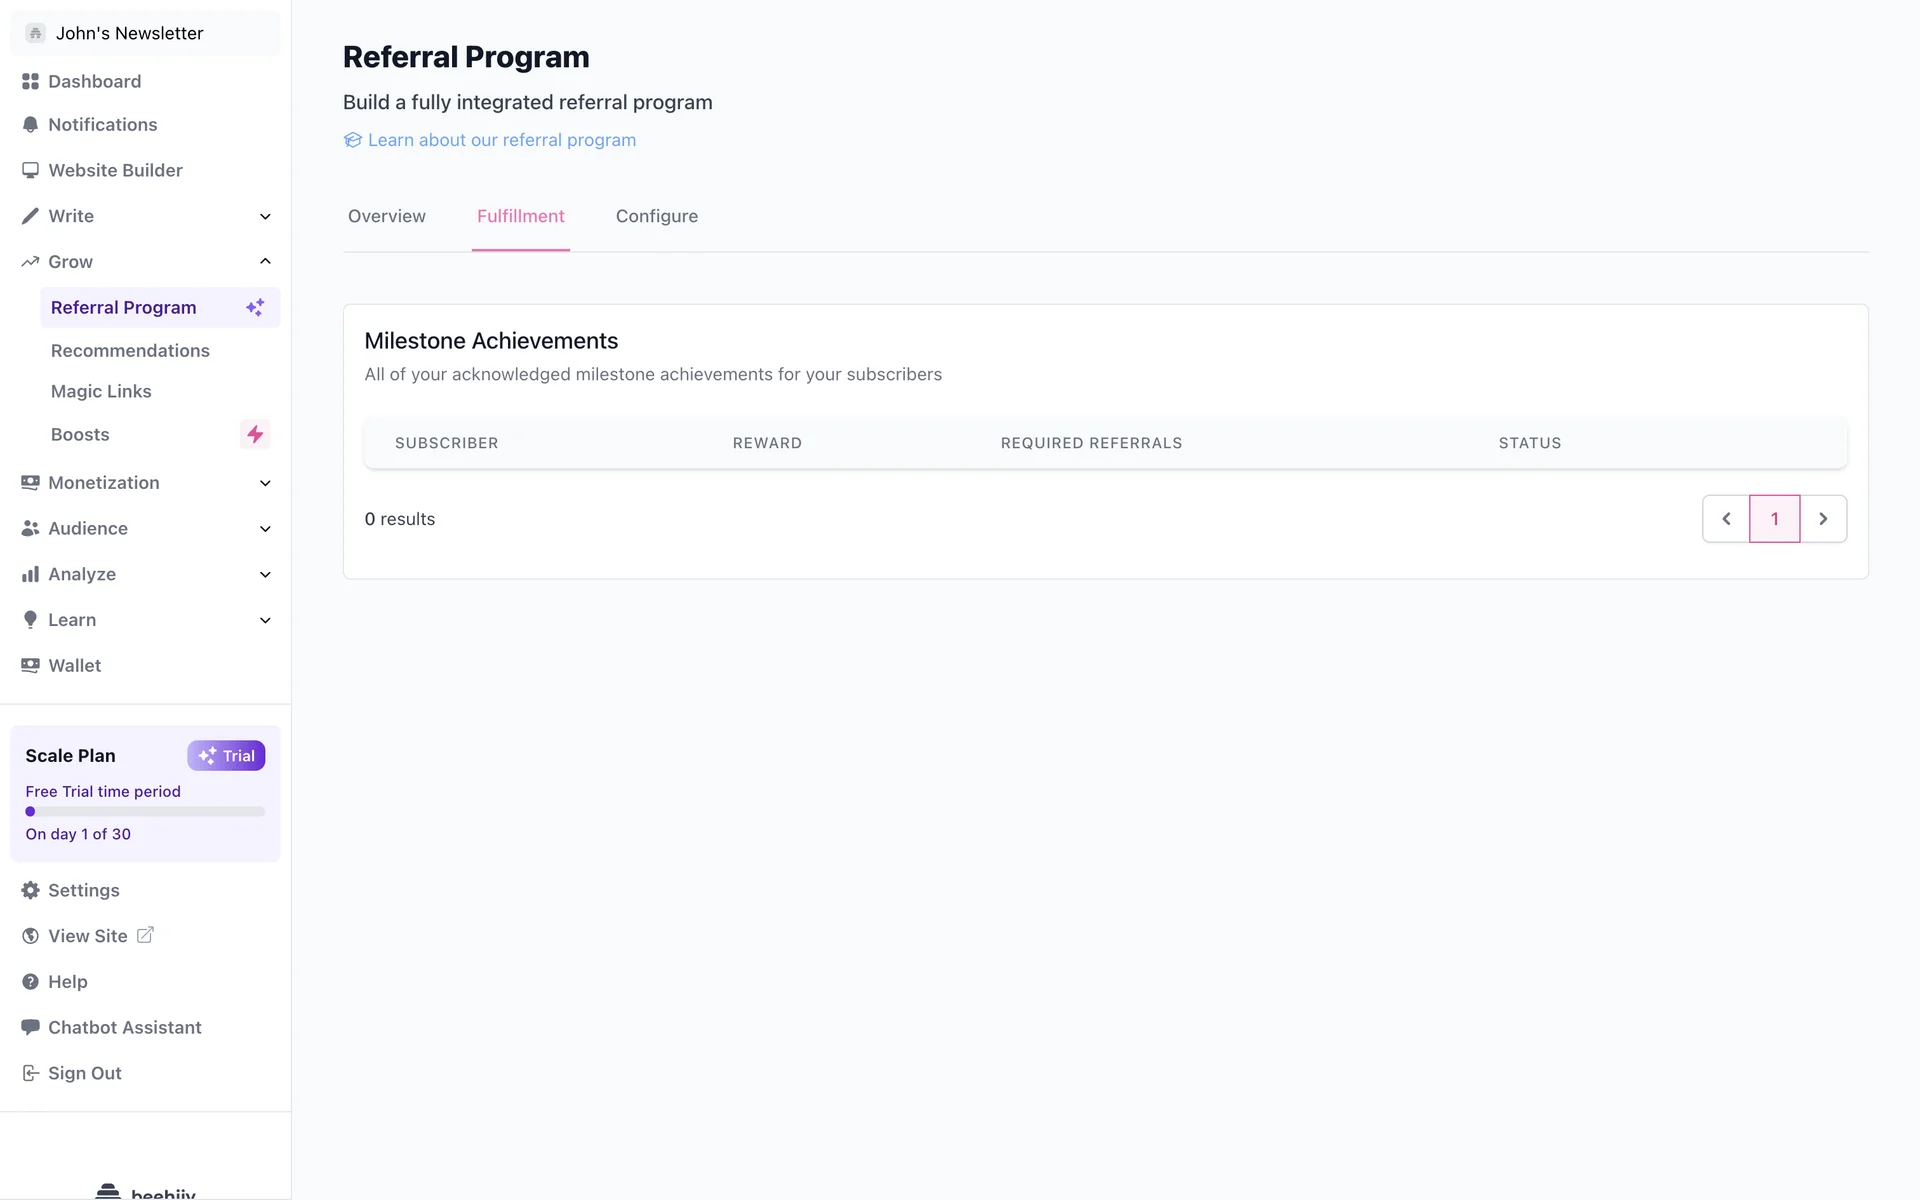The image size is (1920, 1200).
Task: Collapse the Grow section chevron
Action: [265, 262]
